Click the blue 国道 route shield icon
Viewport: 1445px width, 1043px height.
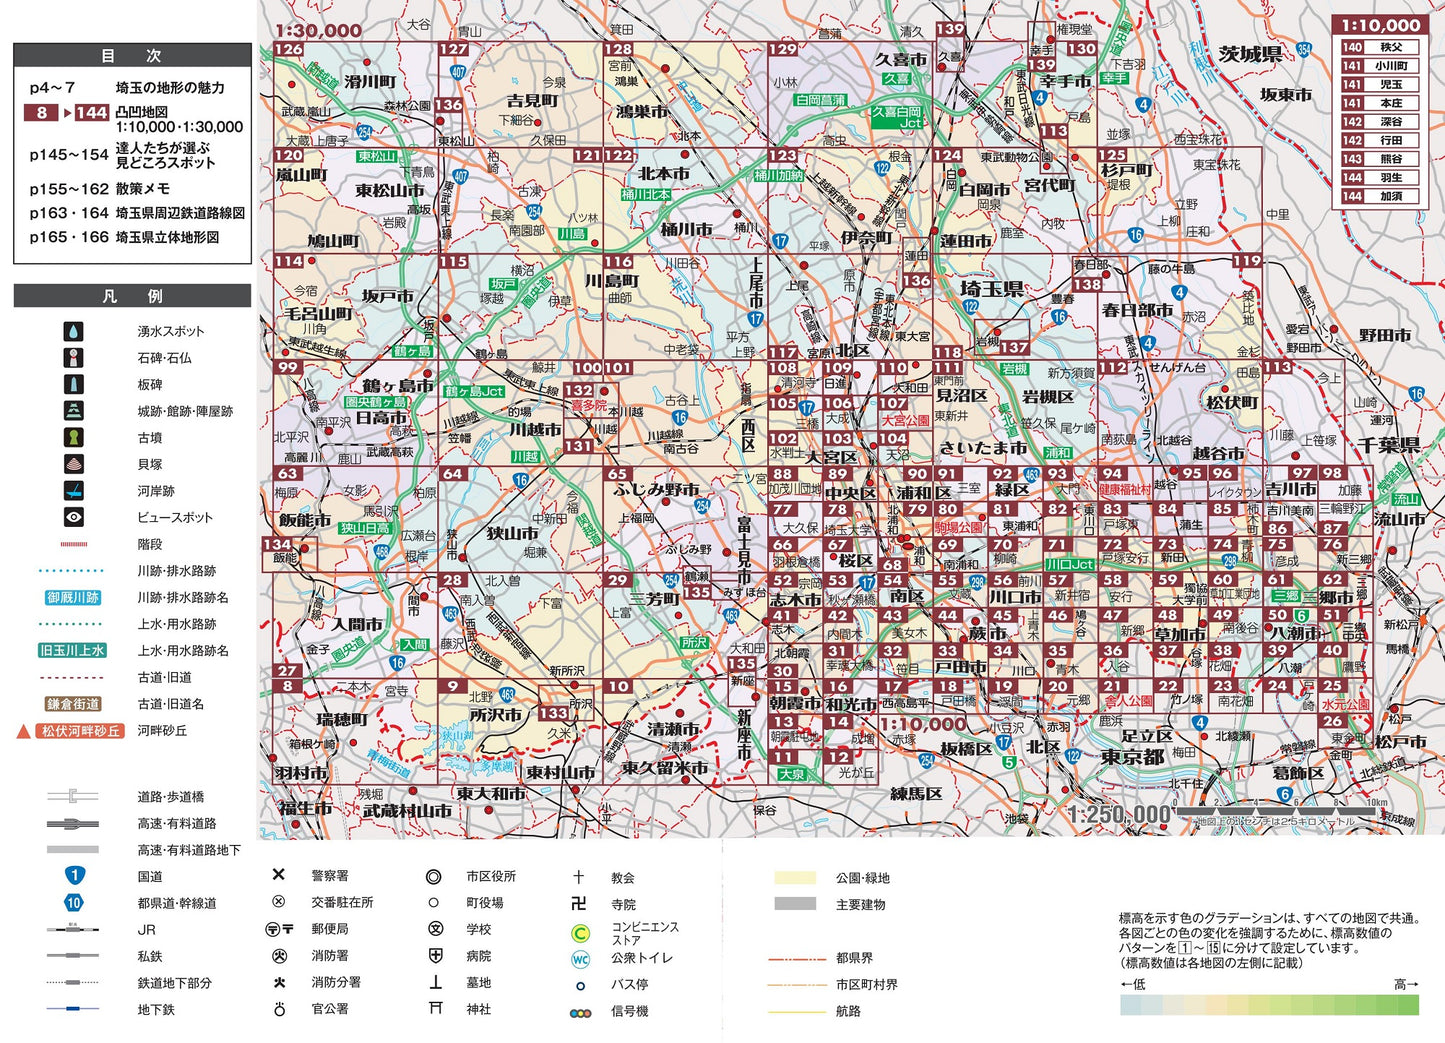coord(73,876)
